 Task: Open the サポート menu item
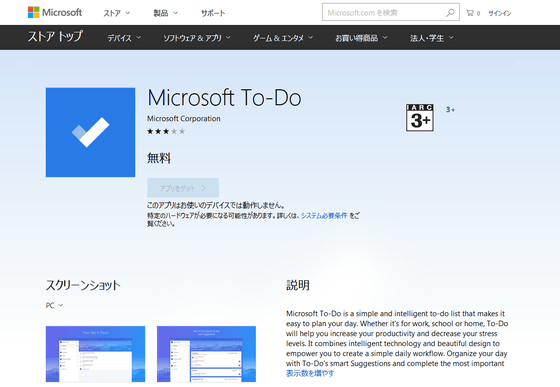point(213,13)
